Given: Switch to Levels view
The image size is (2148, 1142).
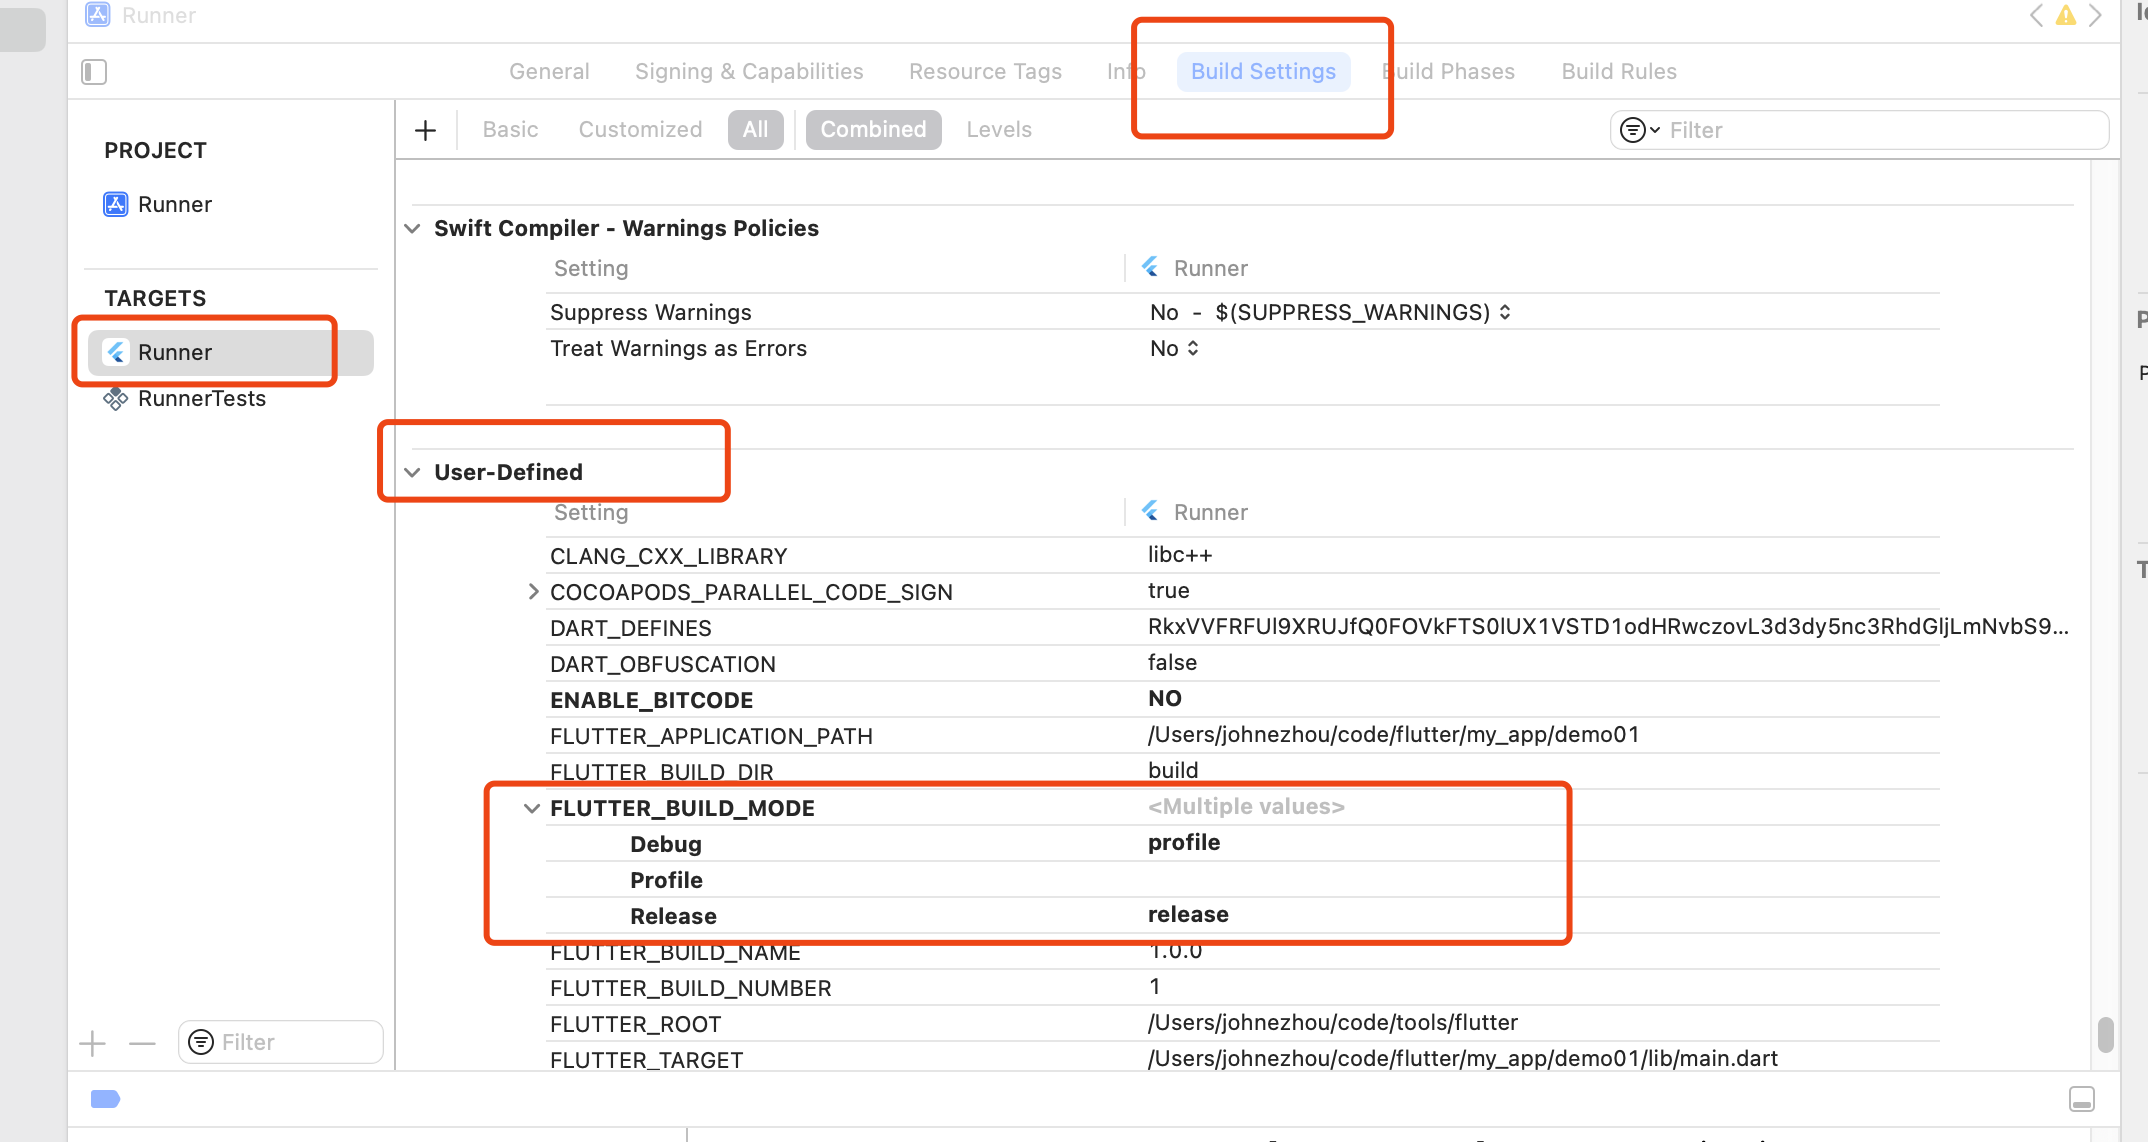Looking at the screenshot, I should (x=998, y=129).
